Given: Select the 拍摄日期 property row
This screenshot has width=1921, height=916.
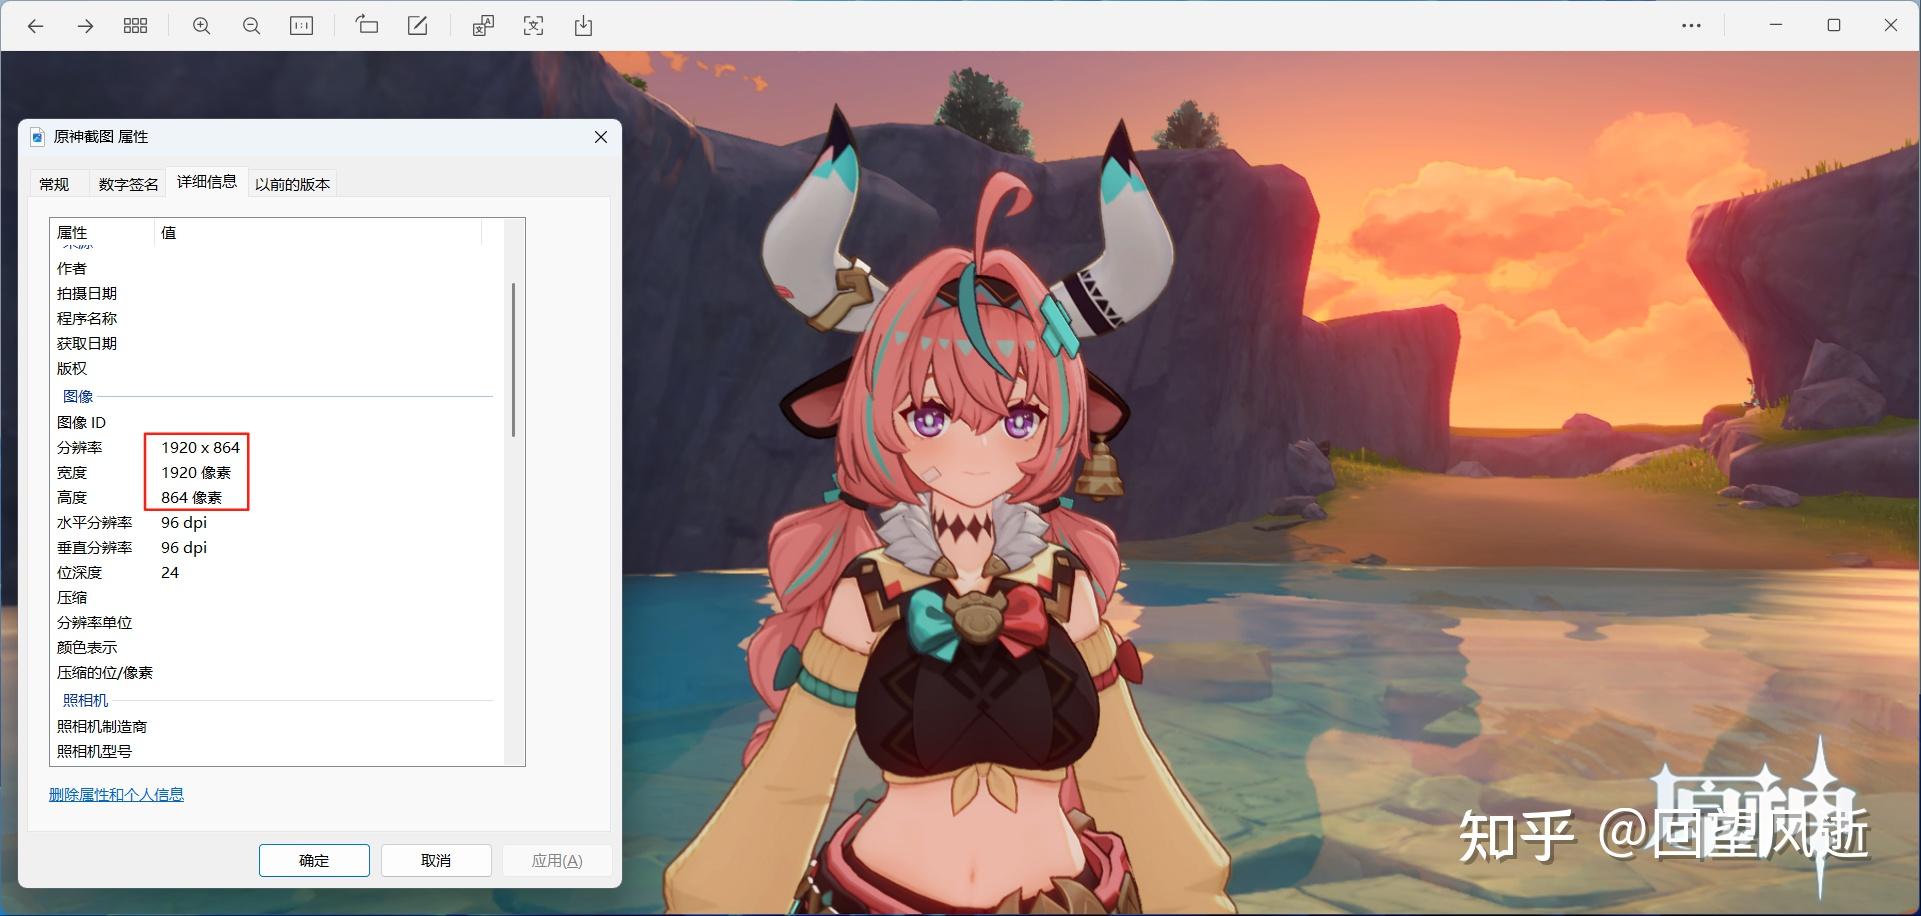Looking at the screenshot, I should 277,293.
